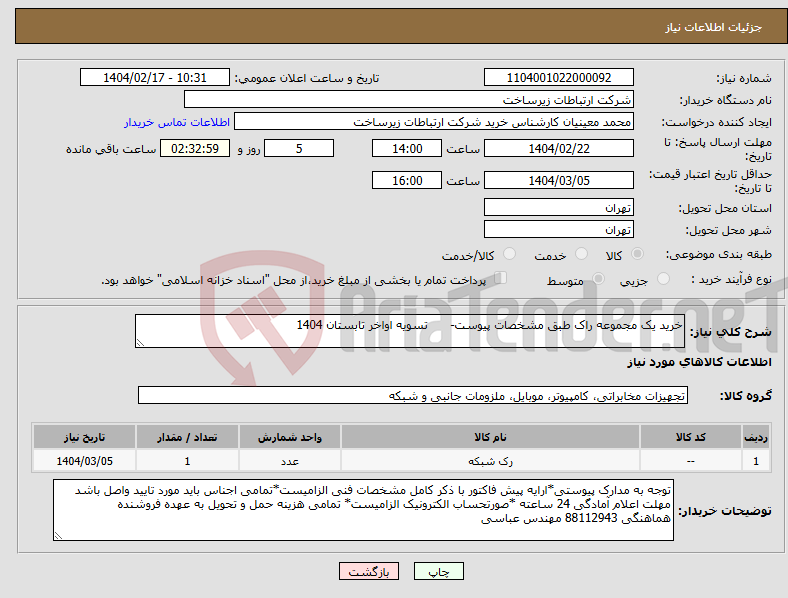Toggle the Islamic treasury bonds payment checkbox
788x598 pixels.
pos(501,278)
